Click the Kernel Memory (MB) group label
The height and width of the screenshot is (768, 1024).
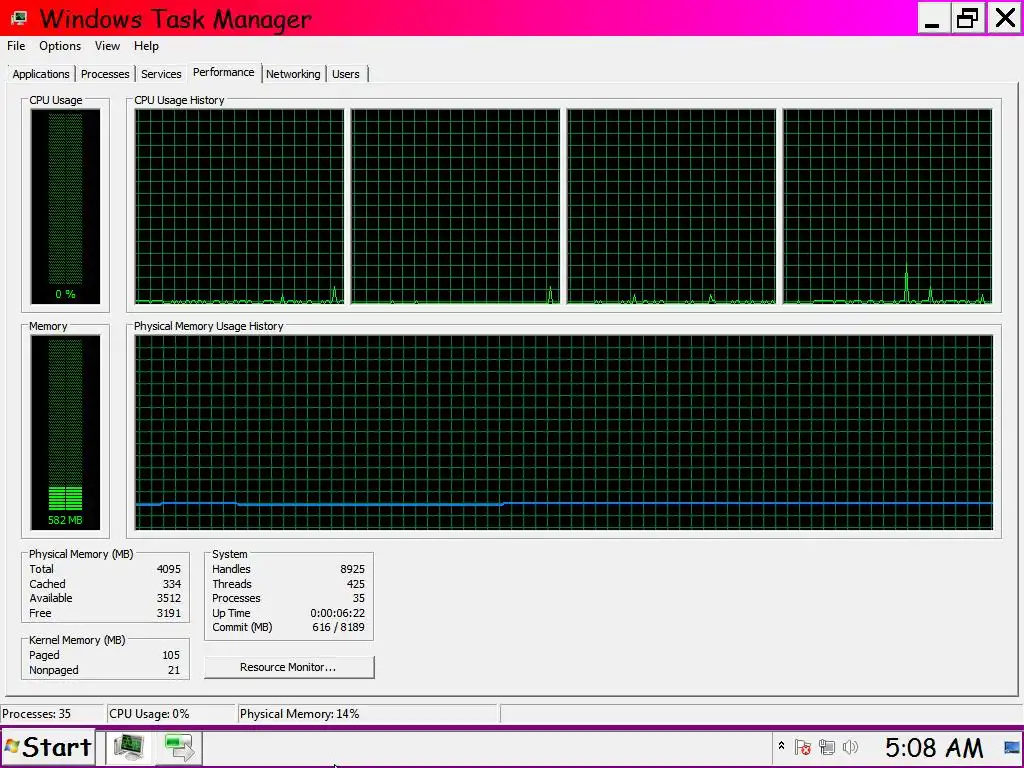(77, 640)
